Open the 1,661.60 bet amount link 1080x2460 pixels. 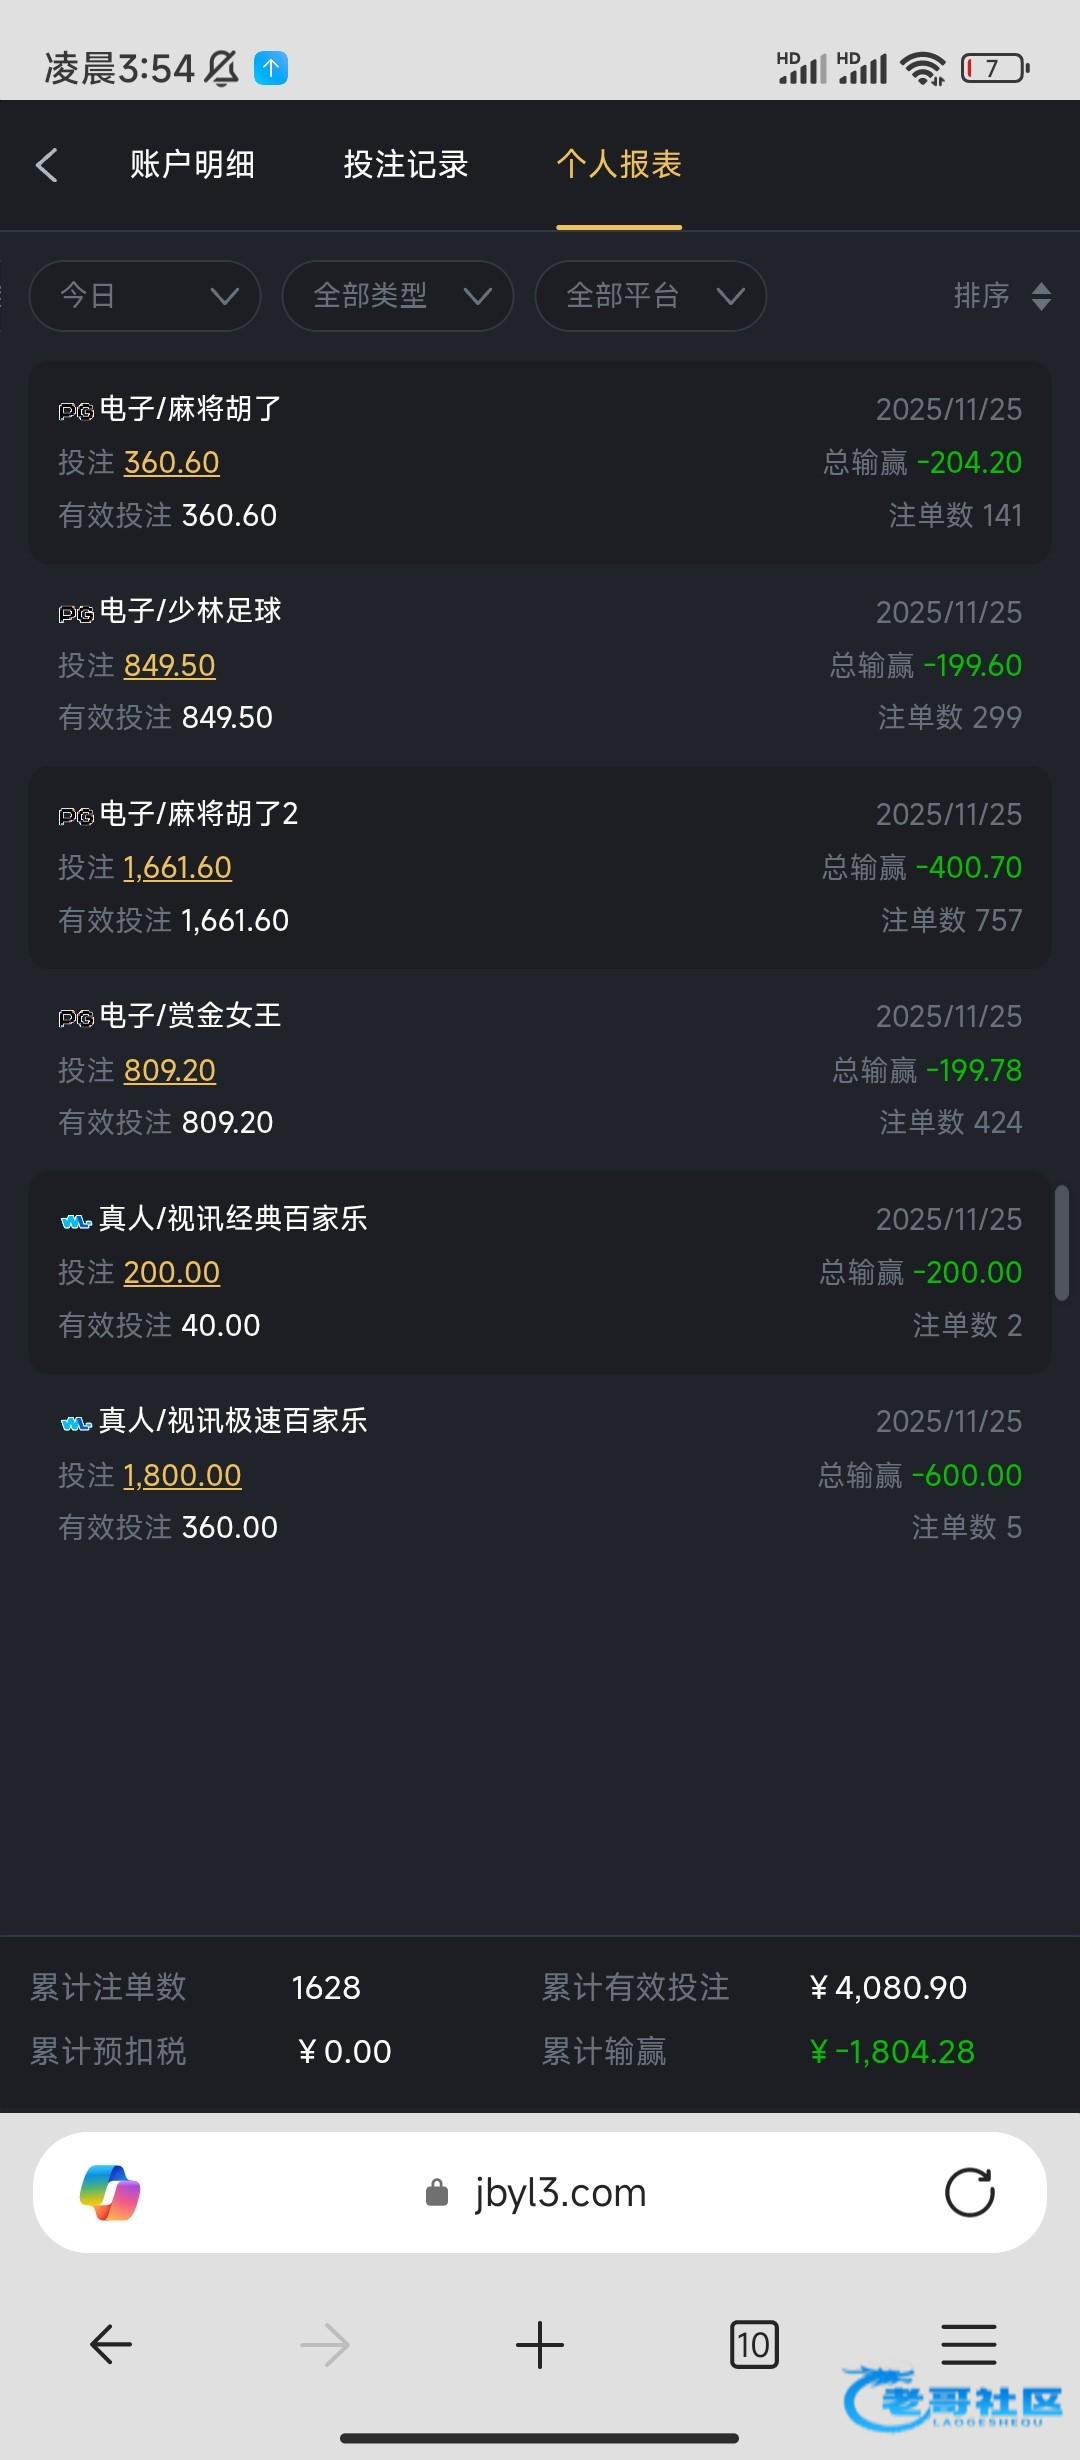click(x=177, y=868)
